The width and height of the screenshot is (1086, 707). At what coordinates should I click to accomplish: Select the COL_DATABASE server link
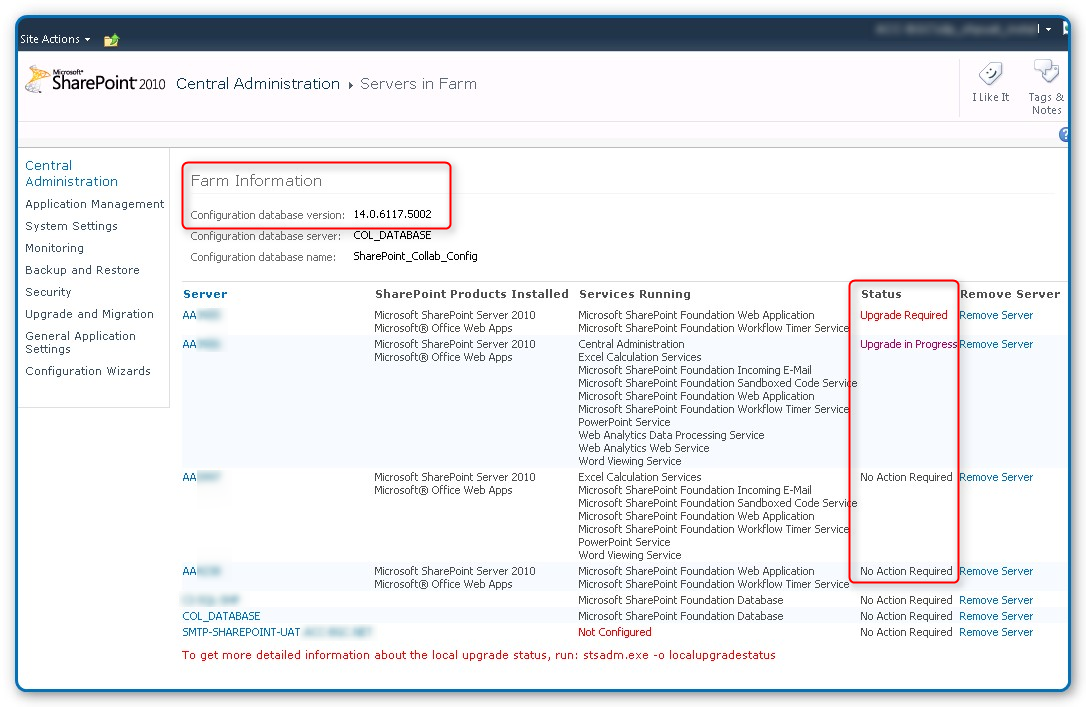pos(220,615)
